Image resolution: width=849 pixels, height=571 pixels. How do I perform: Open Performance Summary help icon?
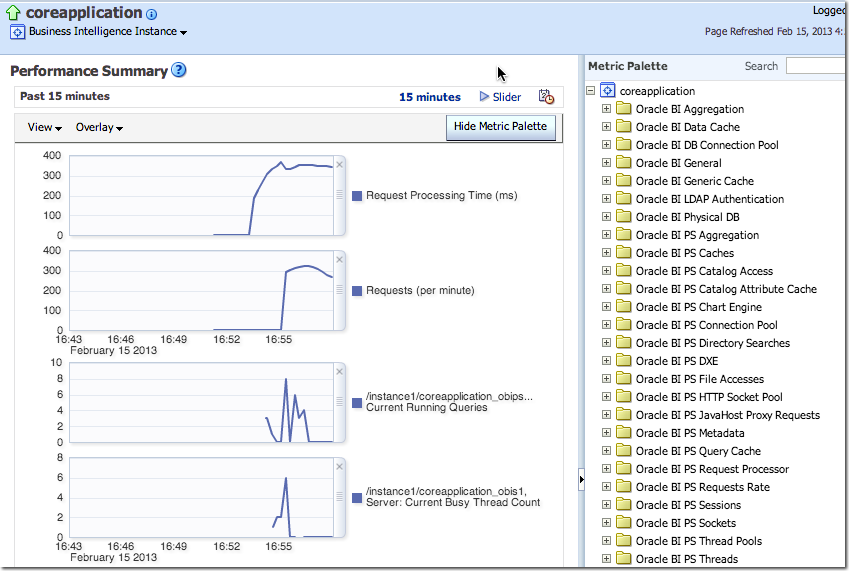(179, 70)
